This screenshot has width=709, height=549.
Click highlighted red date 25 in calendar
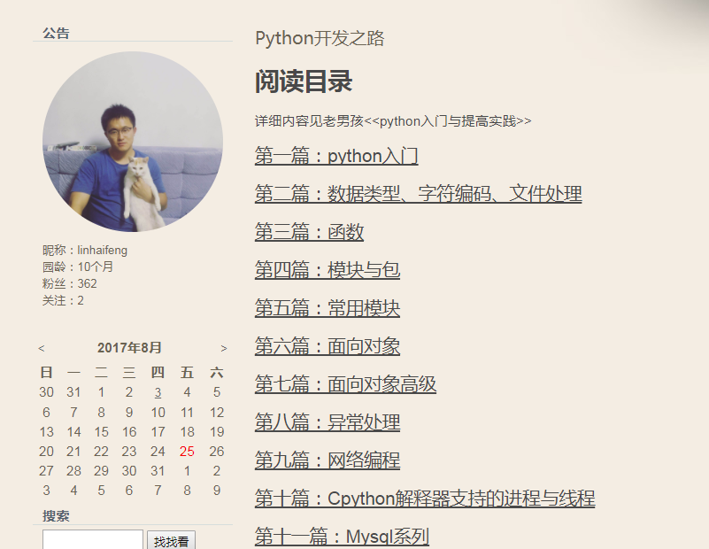(187, 451)
